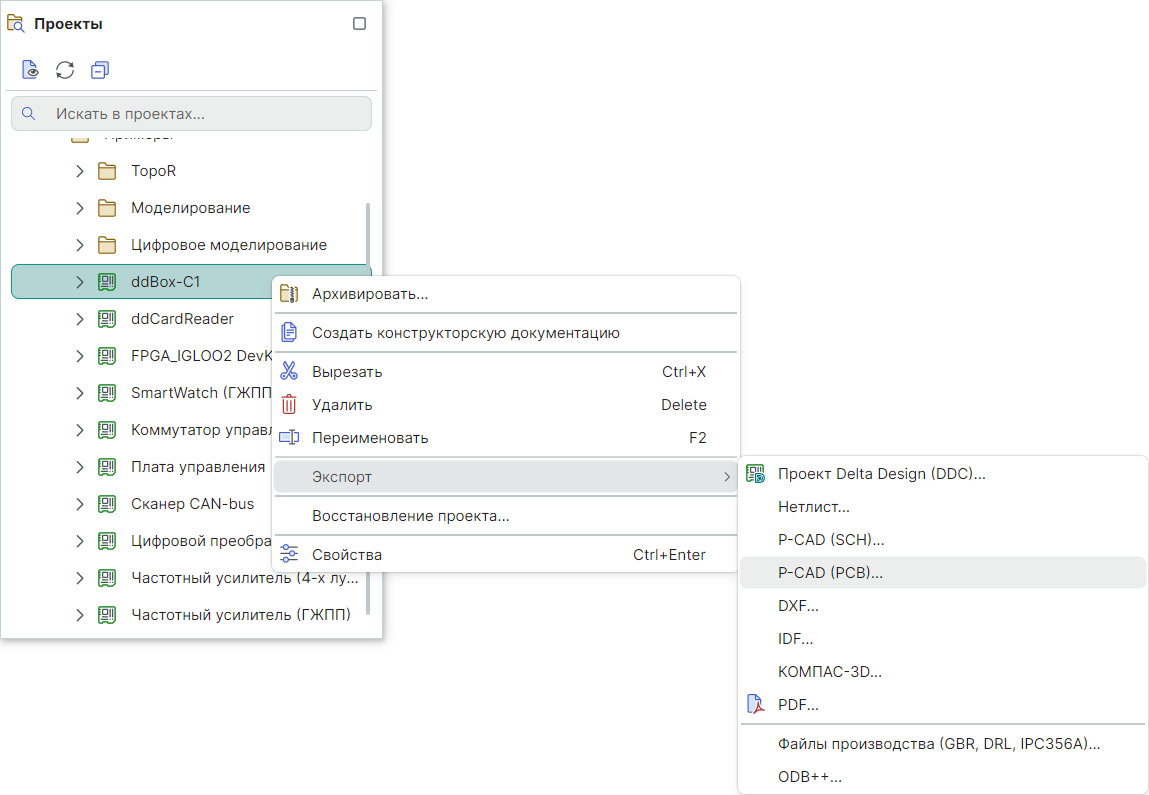This screenshot has height=795, width=1149.
Task: Expand the Моделирование folder
Action: click(80, 208)
